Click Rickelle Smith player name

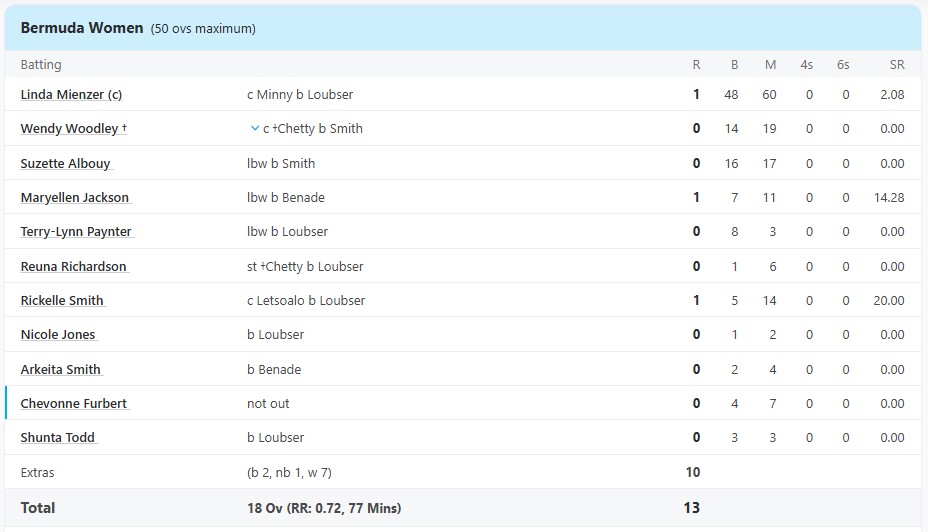pyautogui.click(x=62, y=301)
